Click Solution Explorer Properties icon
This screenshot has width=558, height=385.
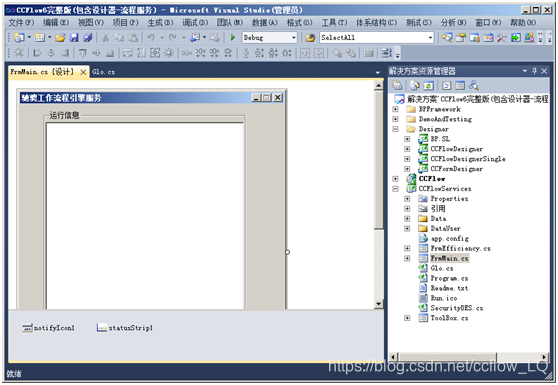coord(397,85)
